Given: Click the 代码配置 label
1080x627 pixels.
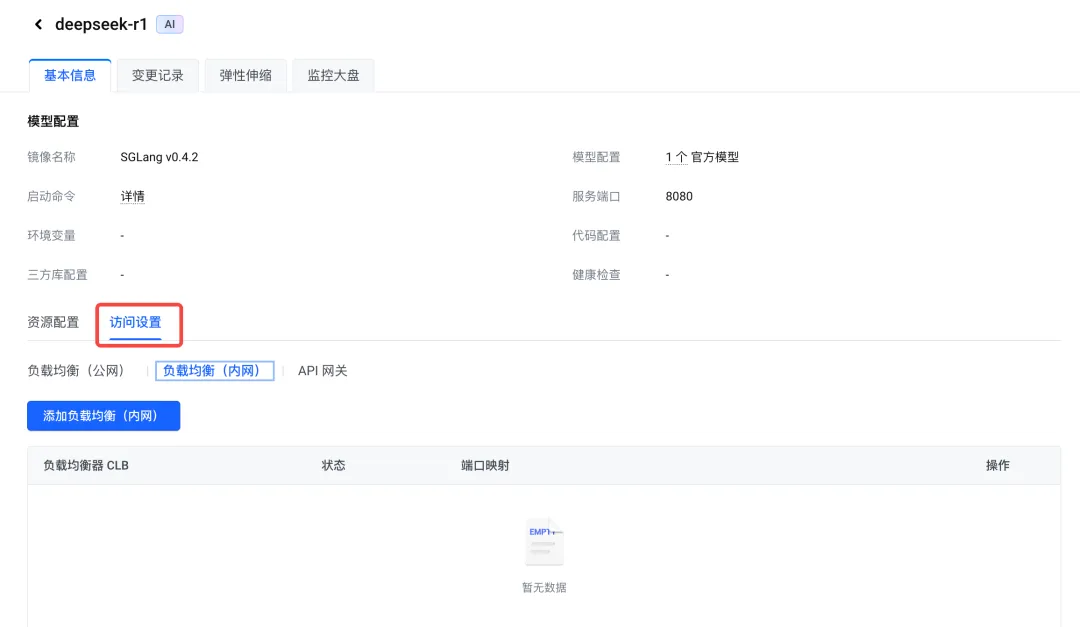Looking at the screenshot, I should point(596,236).
